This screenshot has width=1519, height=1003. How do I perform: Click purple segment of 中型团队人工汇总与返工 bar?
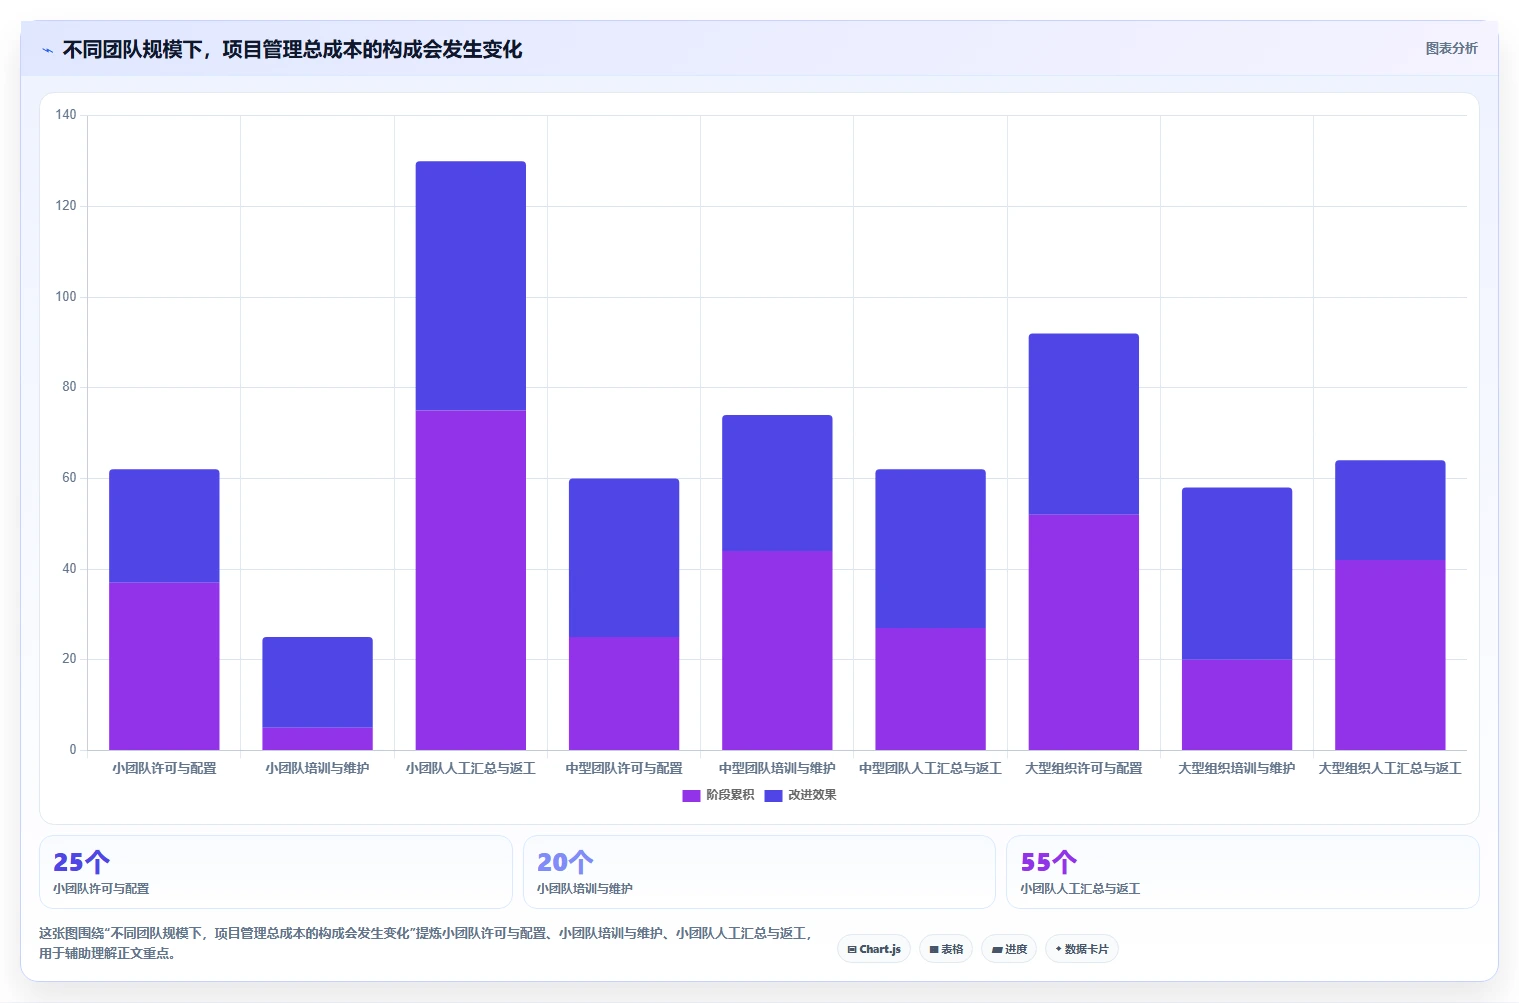coord(930,689)
